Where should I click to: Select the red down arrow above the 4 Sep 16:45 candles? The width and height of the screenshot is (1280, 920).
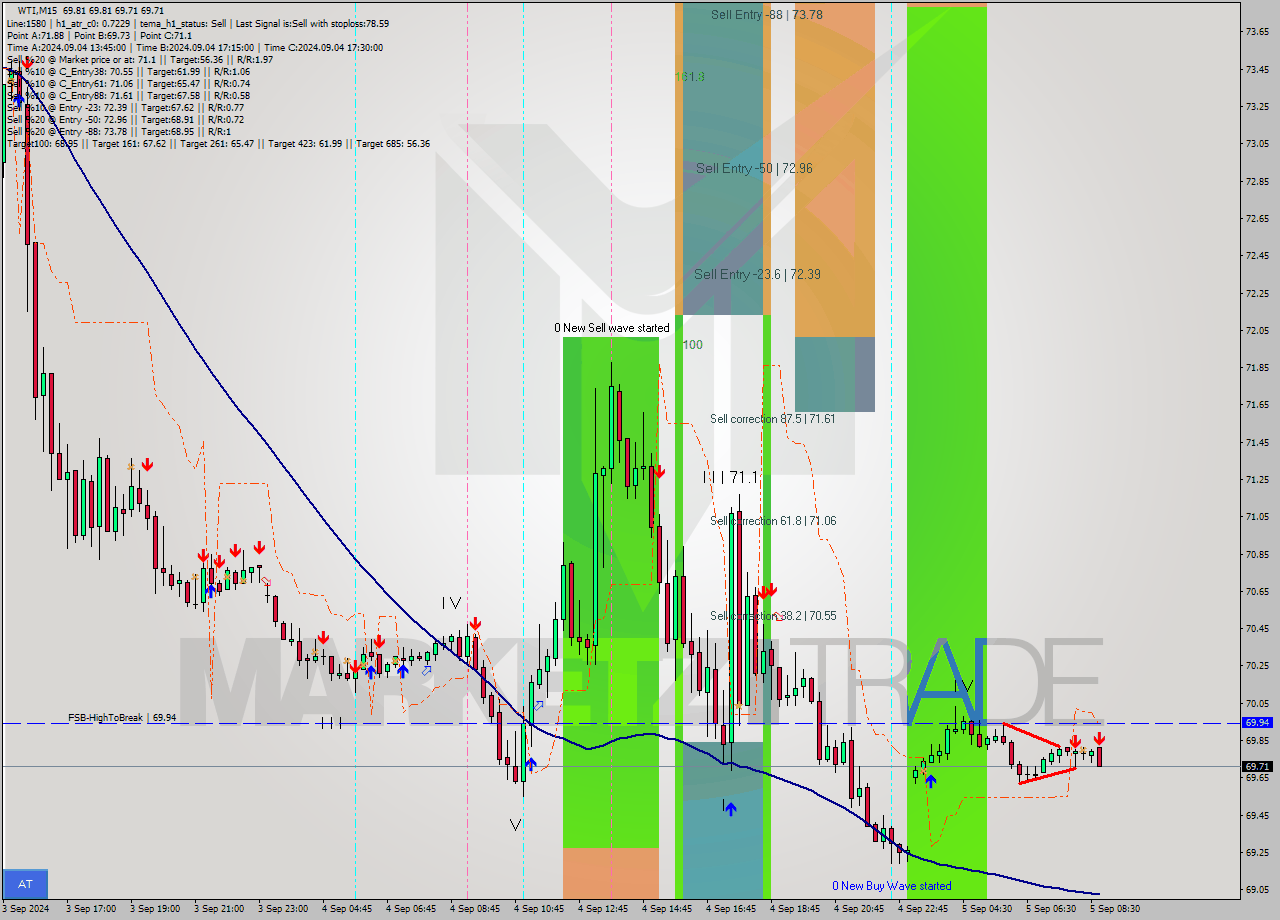pyautogui.click(x=766, y=591)
